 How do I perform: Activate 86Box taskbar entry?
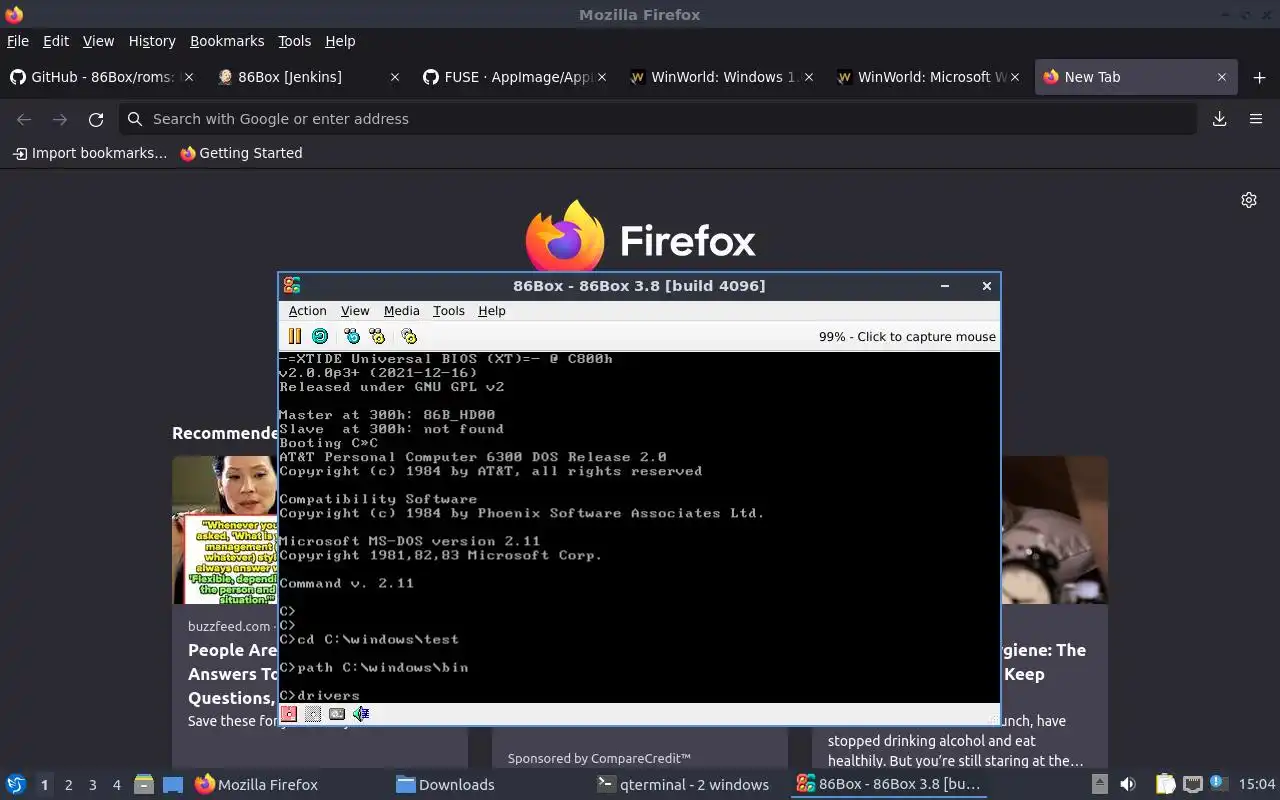point(890,784)
